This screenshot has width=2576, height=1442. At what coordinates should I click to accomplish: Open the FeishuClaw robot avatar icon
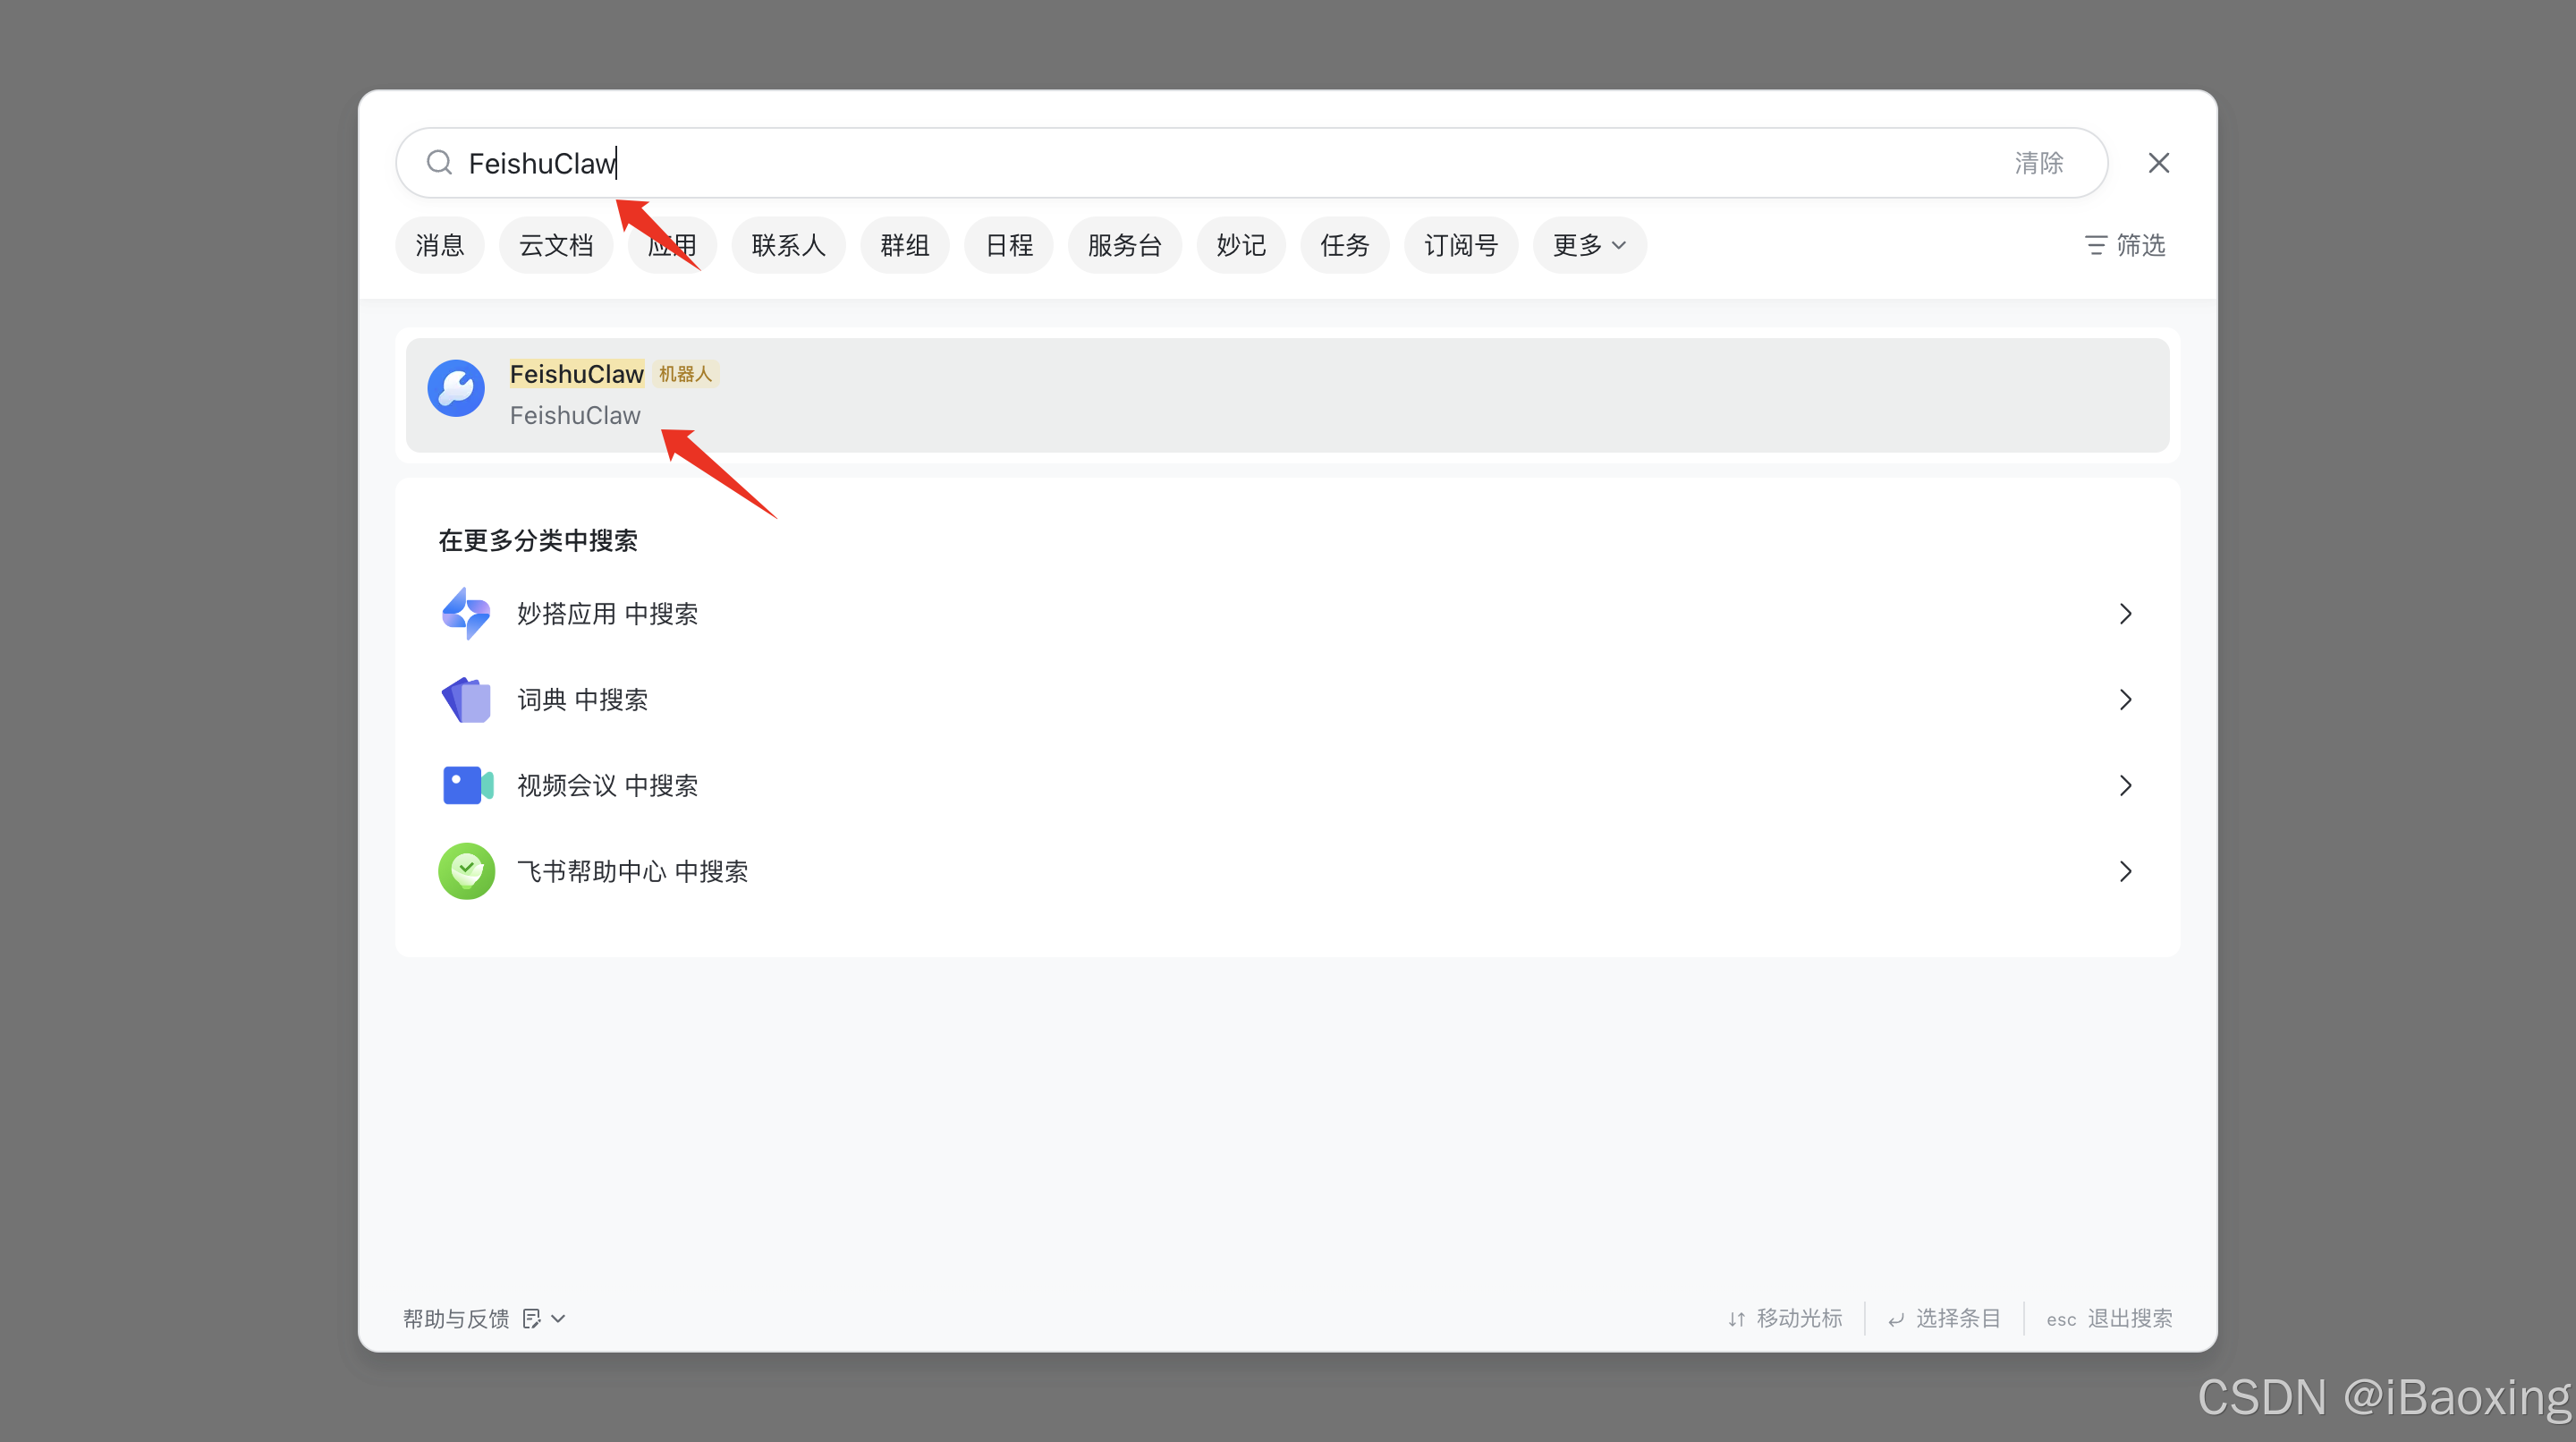(x=456, y=389)
